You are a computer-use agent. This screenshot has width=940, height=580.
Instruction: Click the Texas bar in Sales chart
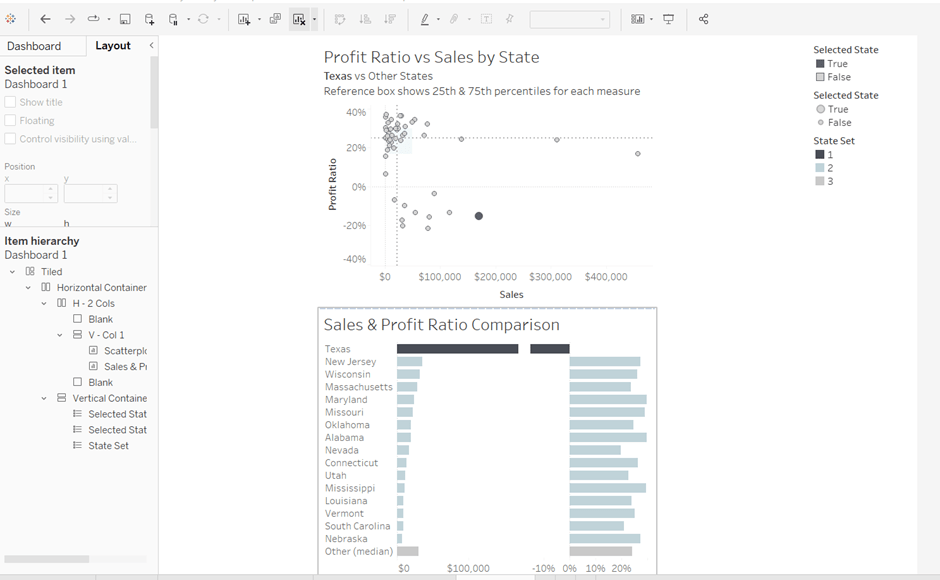point(457,349)
